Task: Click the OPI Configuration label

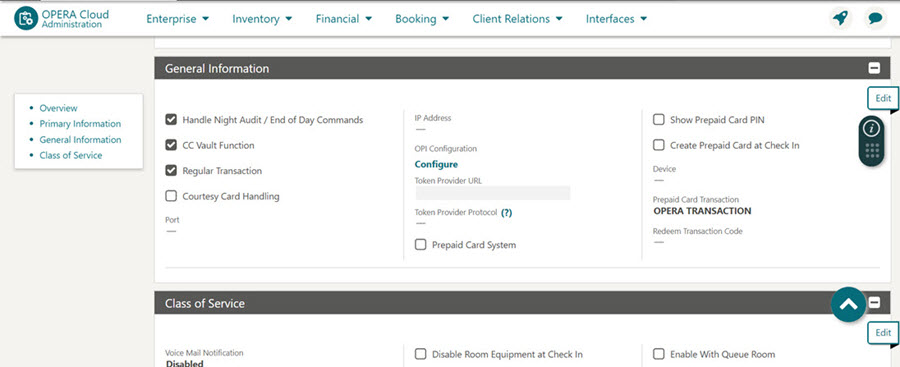Action: (445, 148)
